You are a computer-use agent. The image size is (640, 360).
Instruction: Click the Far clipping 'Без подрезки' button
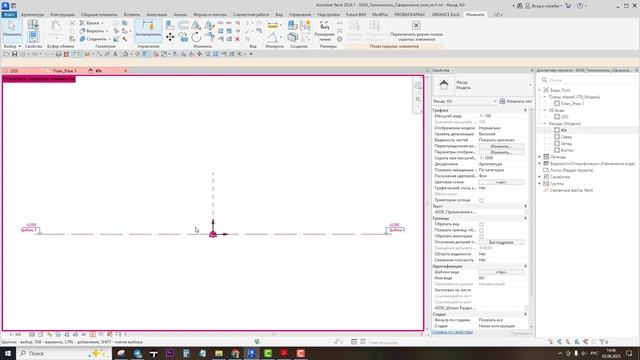501,242
